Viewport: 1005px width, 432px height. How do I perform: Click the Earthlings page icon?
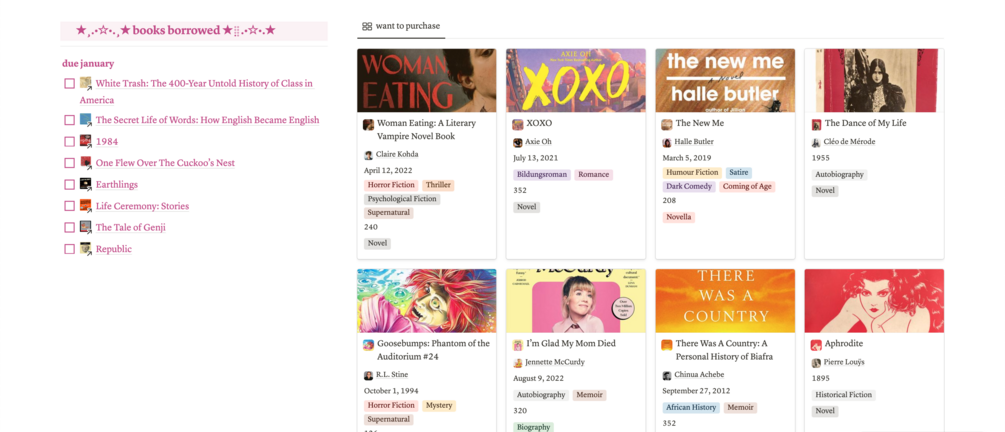tap(86, 185)
